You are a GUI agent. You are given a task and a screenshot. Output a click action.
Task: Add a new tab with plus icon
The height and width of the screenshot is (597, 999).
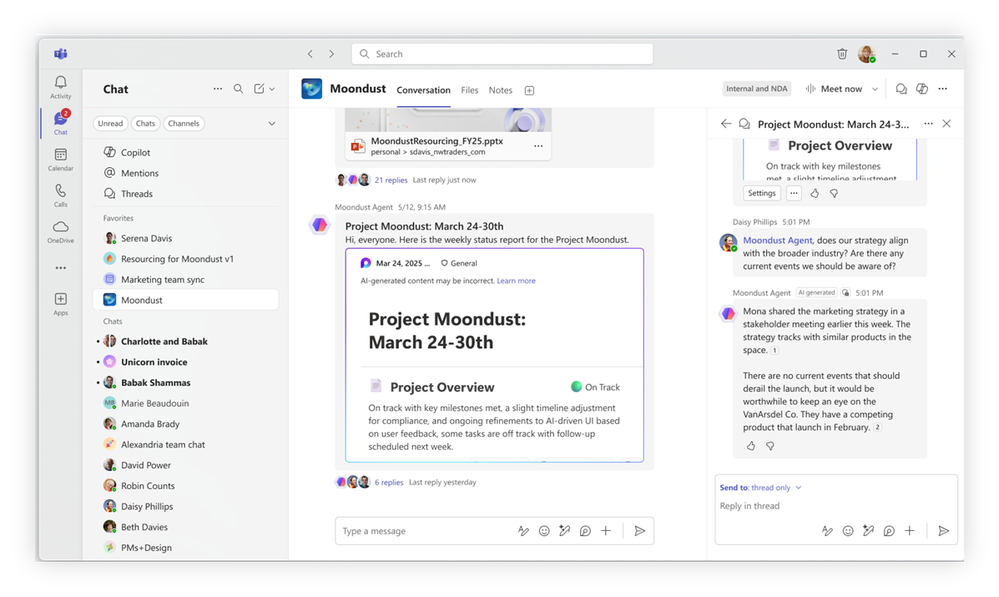[529, 90]
